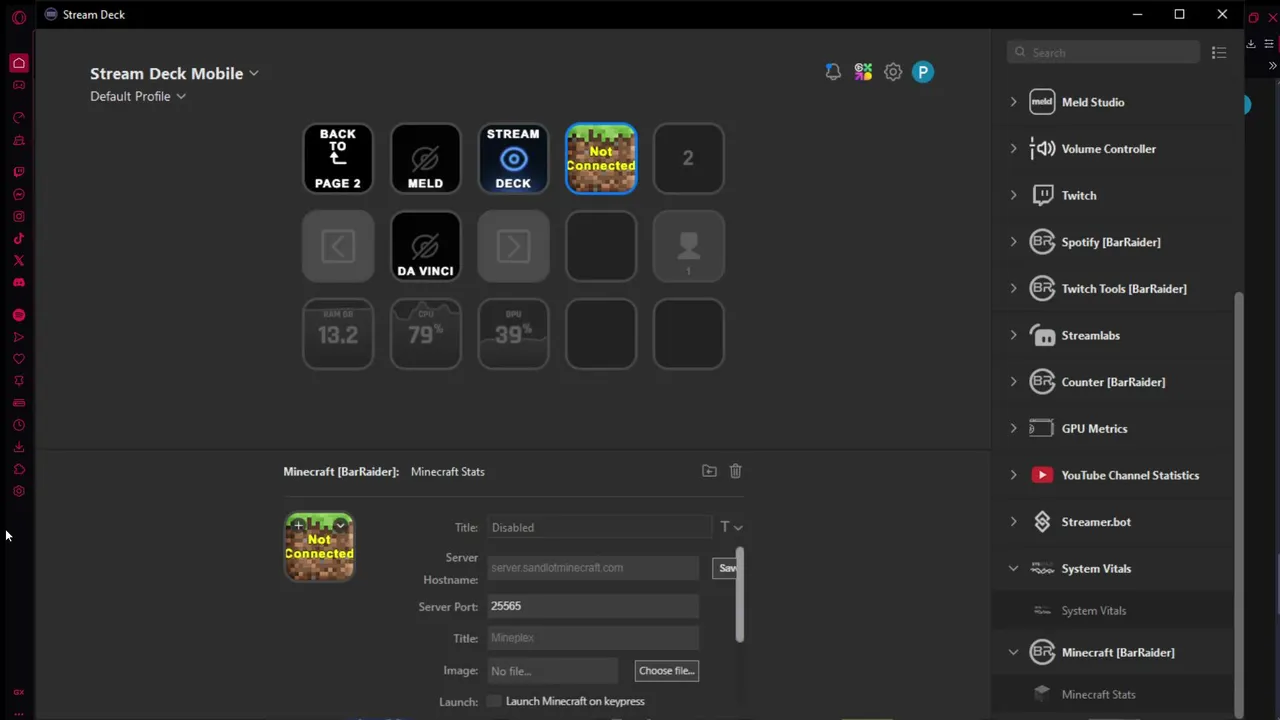Expand Twitch Tools [BarRaider] category
1280x720 pixels.
point(1013,289)
